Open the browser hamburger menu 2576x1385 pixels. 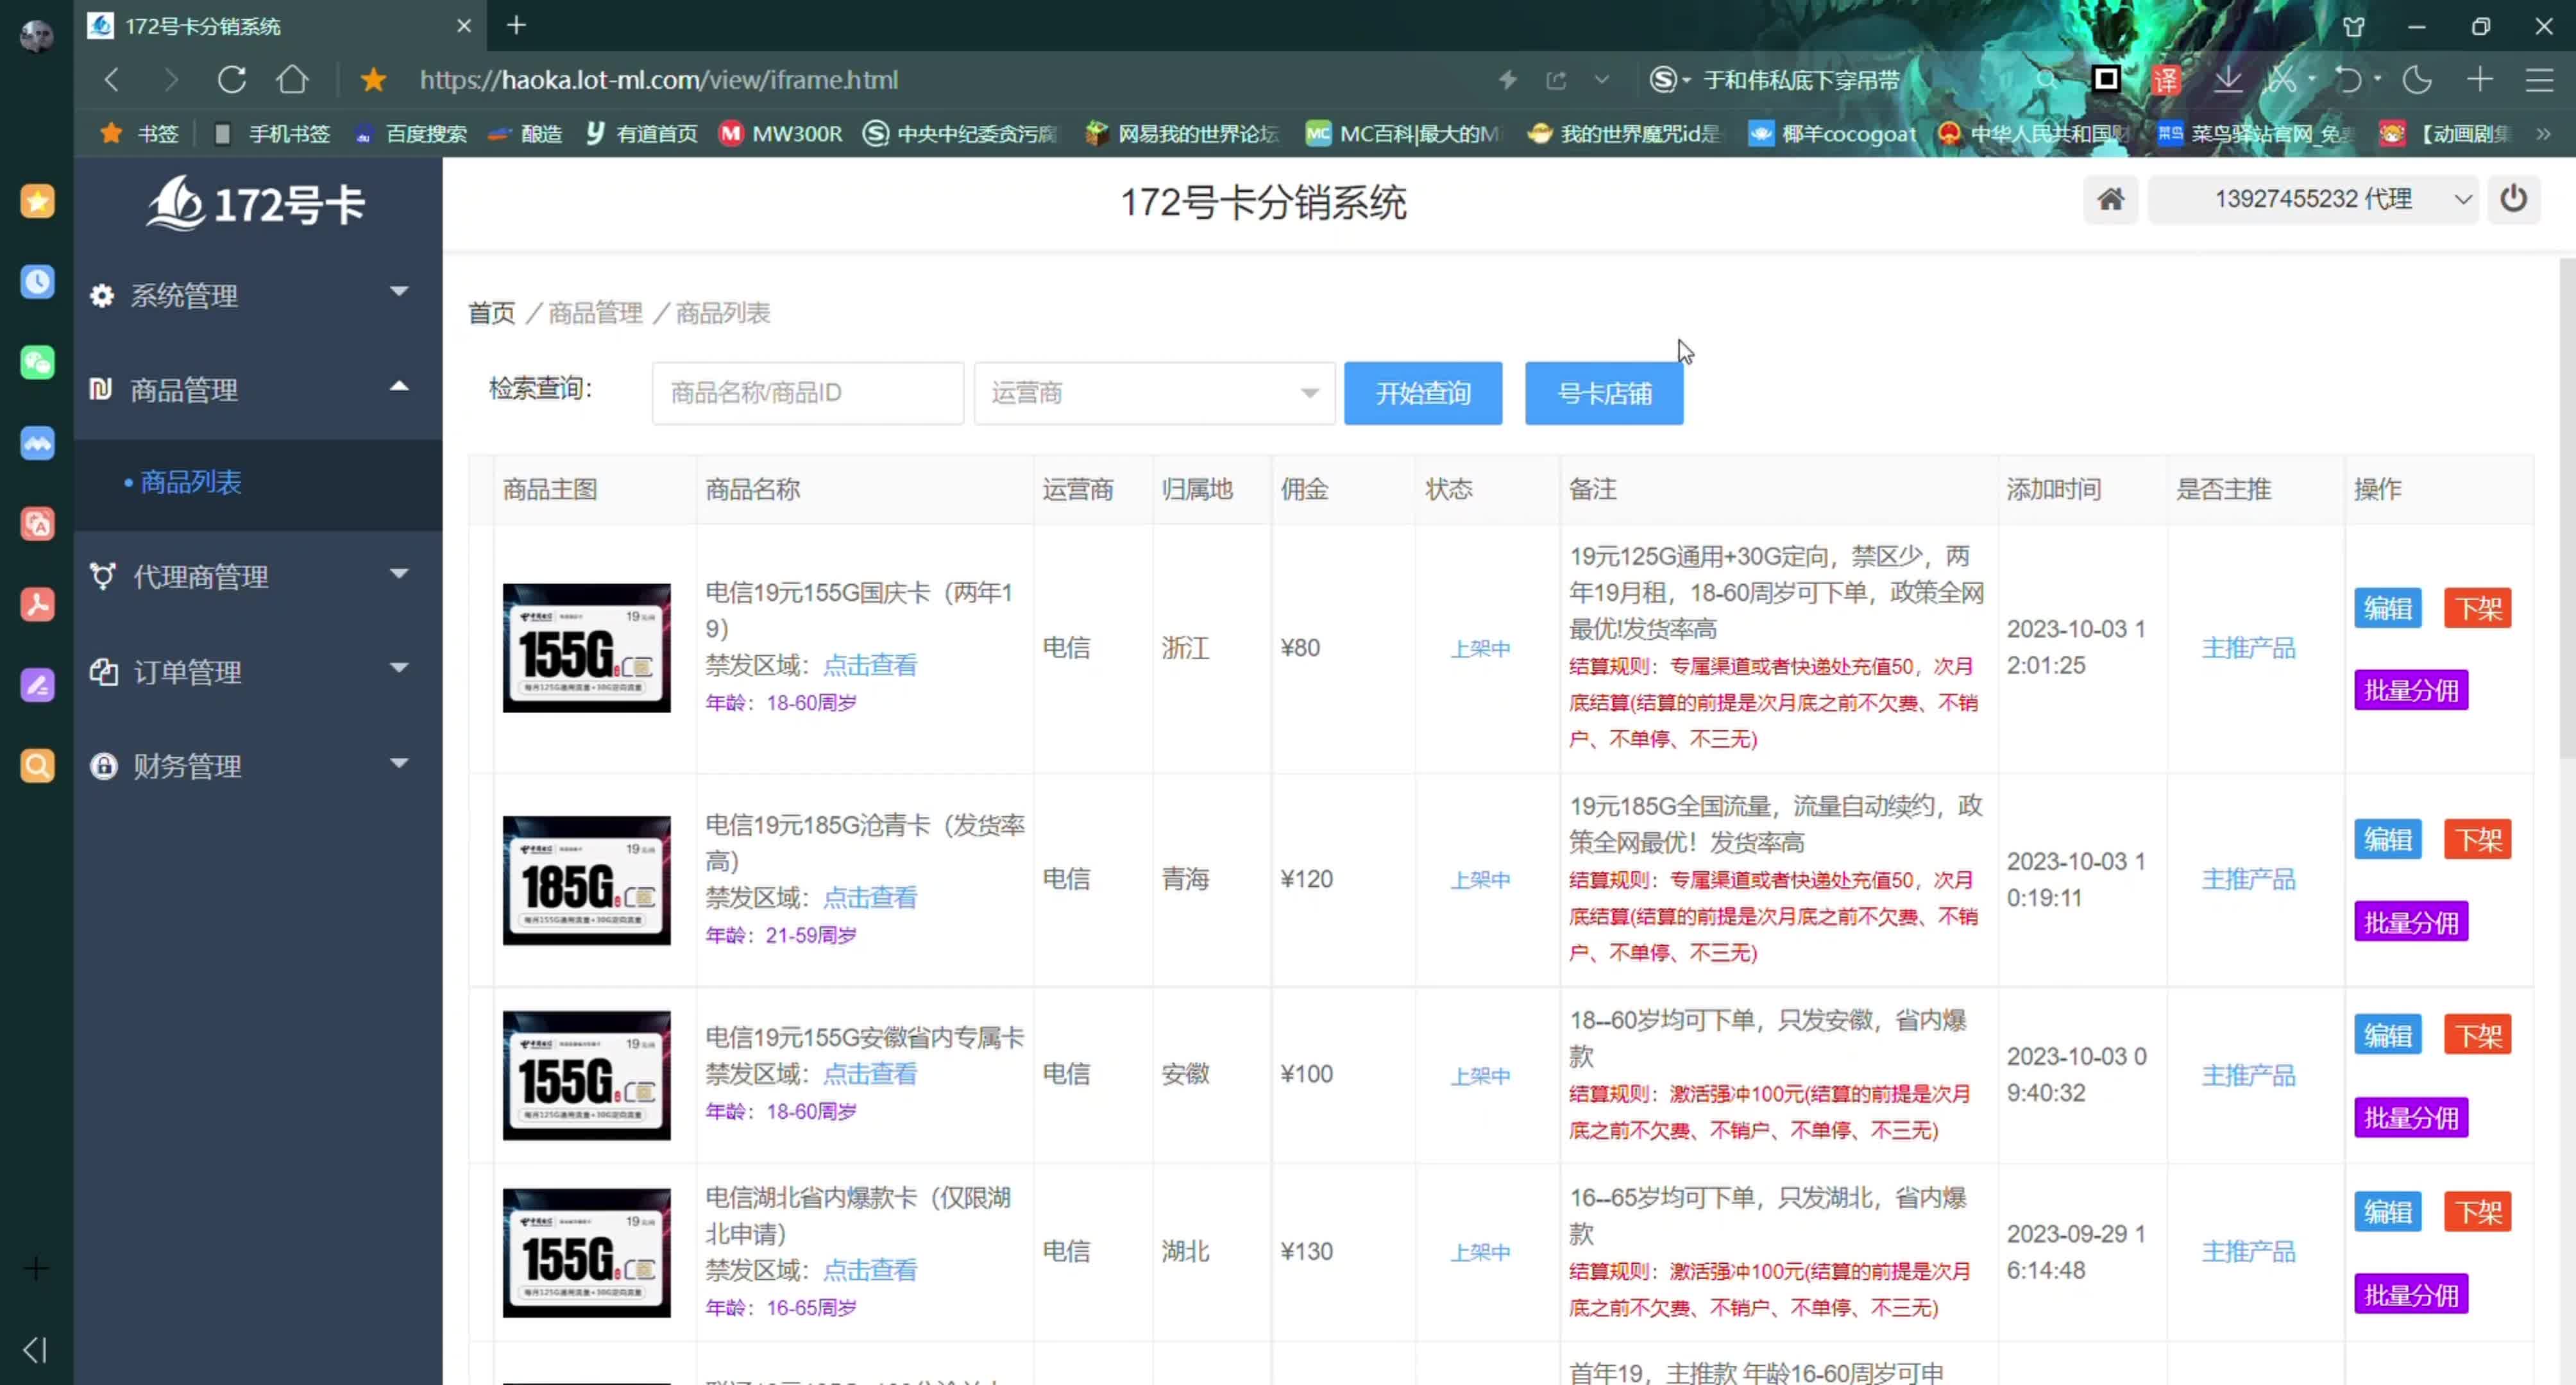click(2539, 79)
